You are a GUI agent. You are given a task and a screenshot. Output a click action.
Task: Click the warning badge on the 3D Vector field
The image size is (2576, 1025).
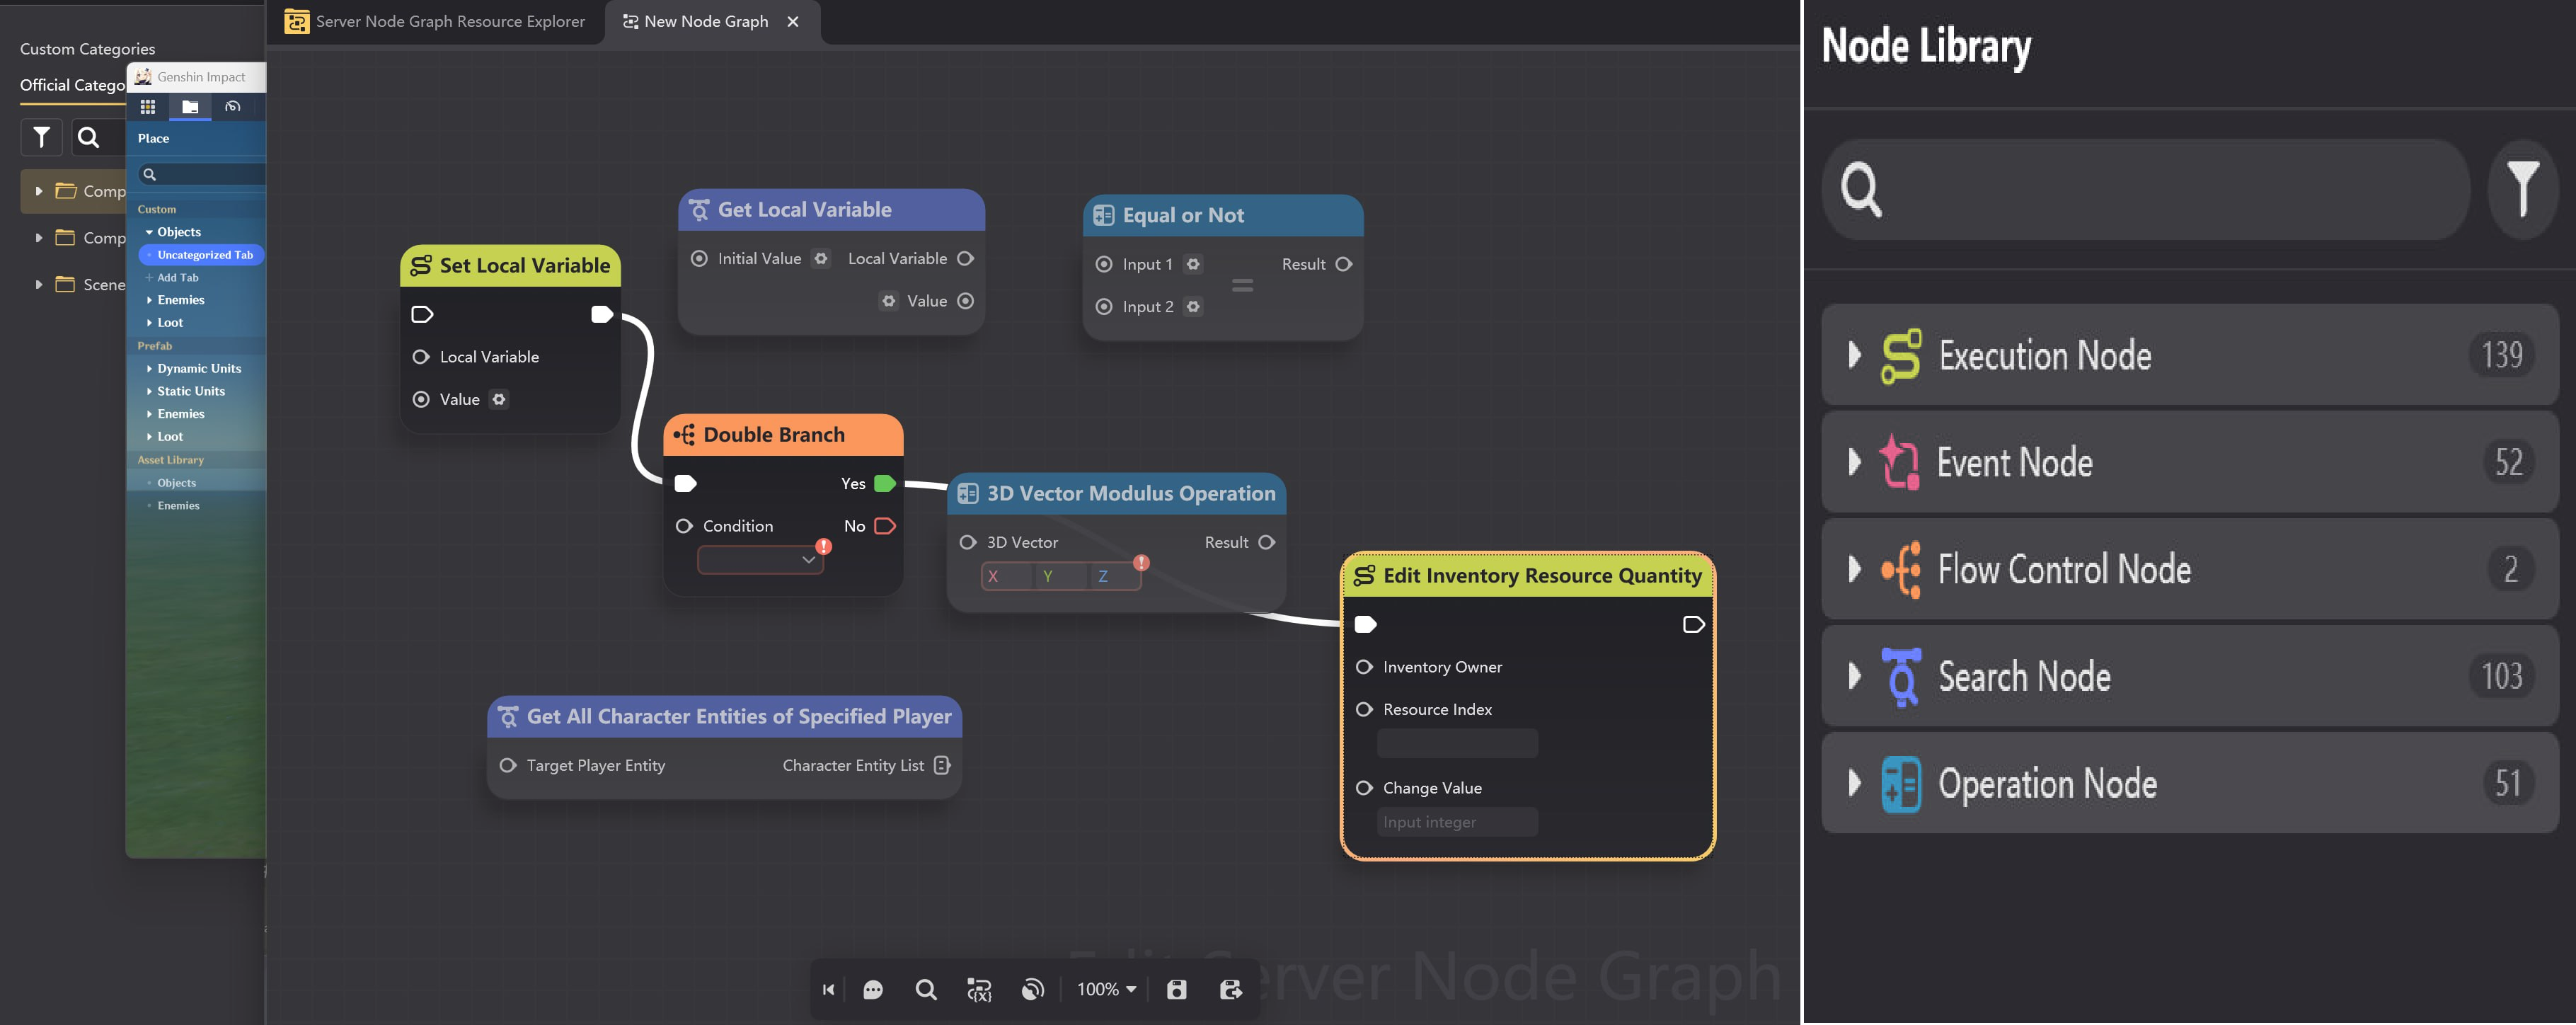[x=1141, y=563]
